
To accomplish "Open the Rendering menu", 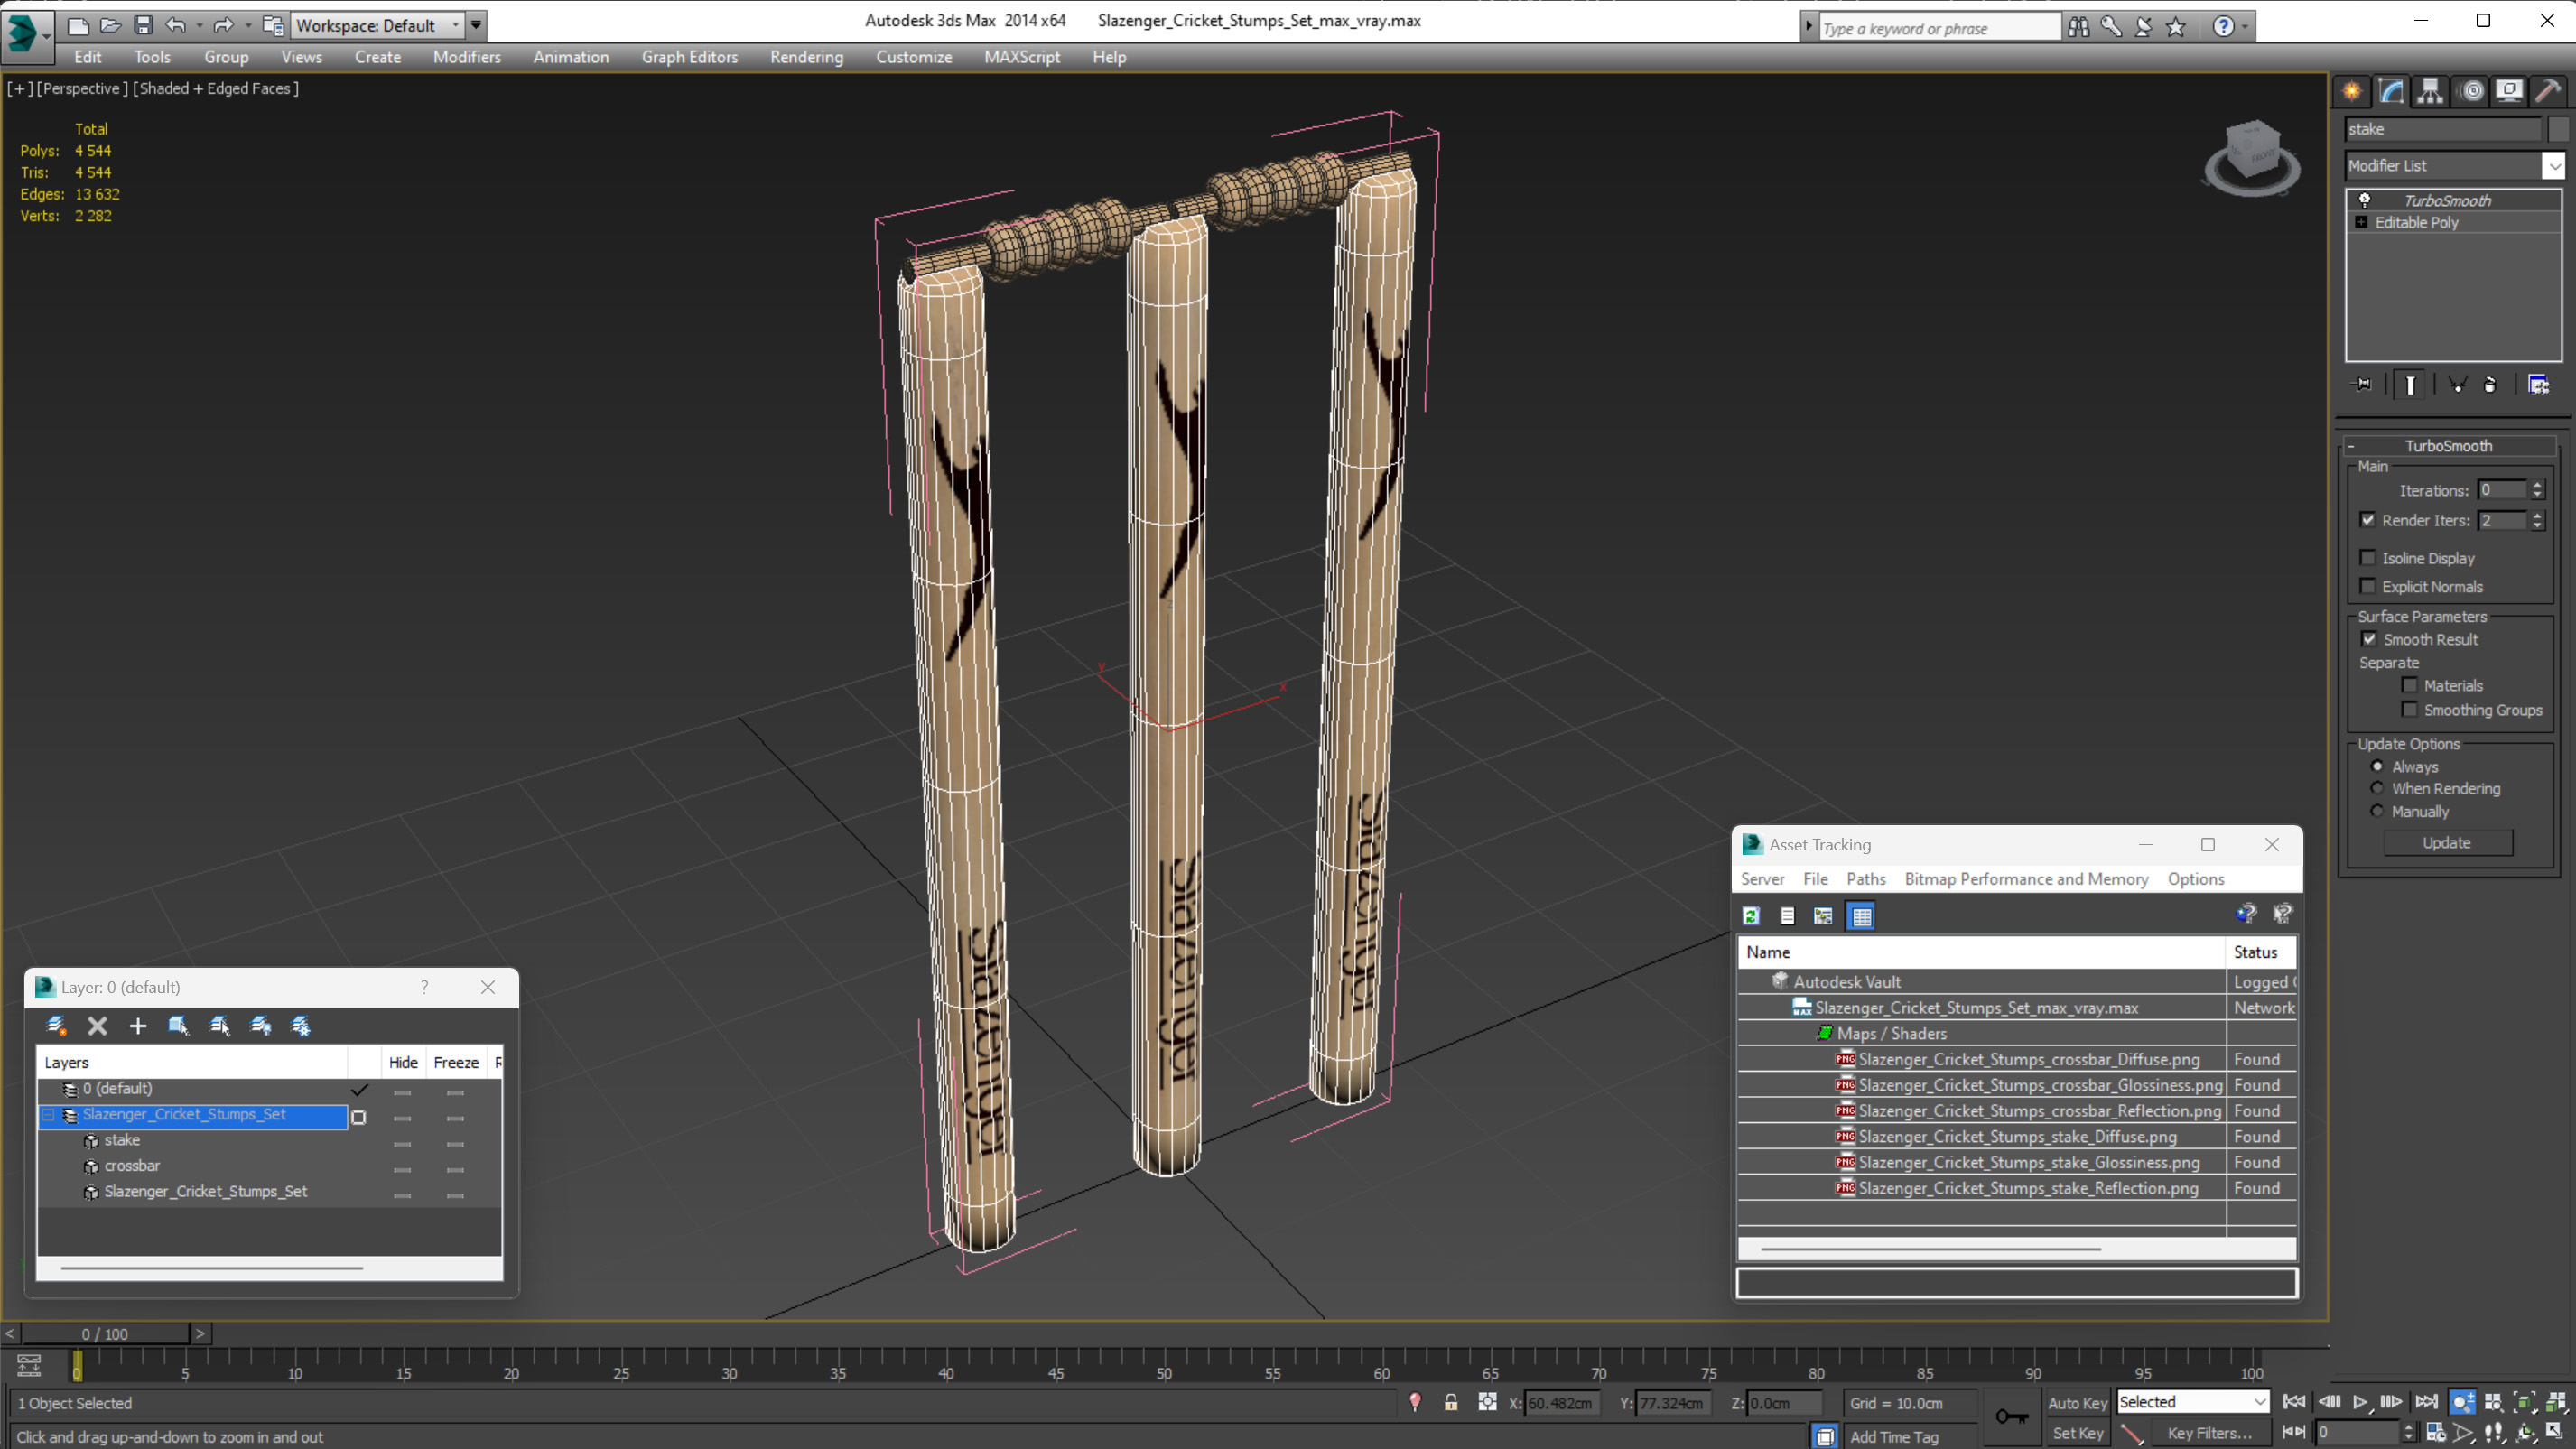I will pyautogui.click(x=806, y=57).
